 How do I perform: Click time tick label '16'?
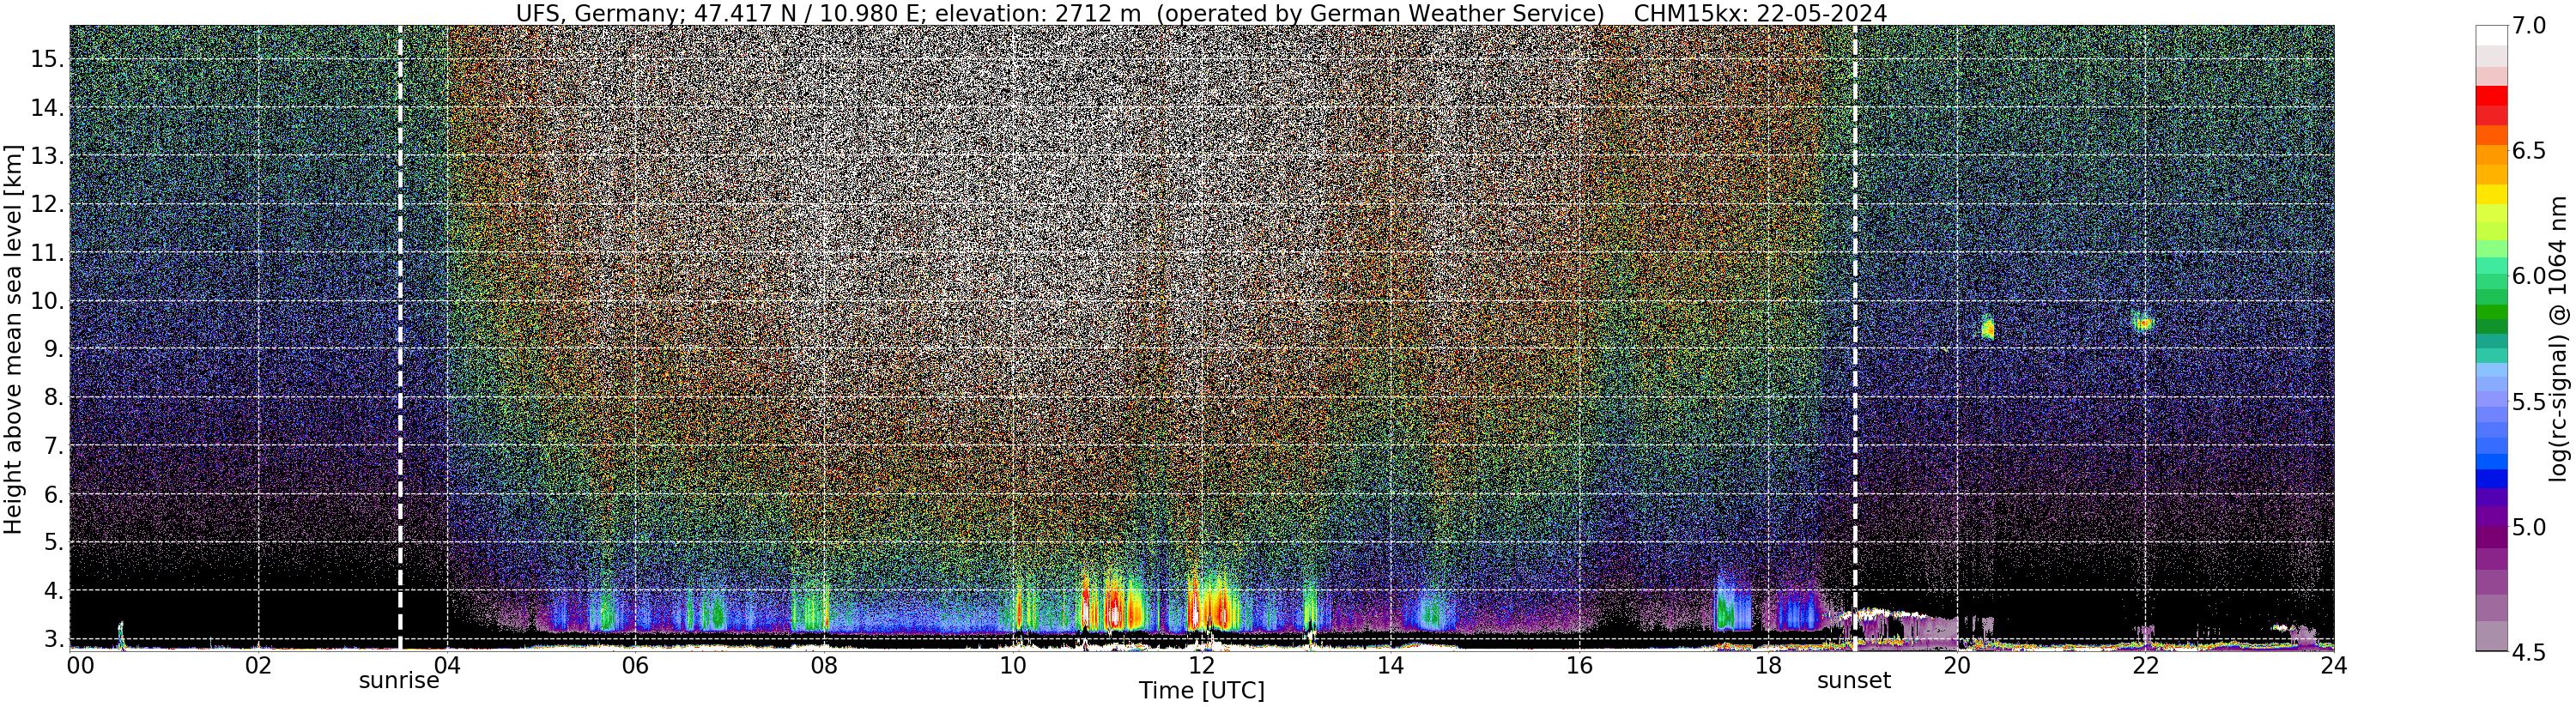click(1578, 665)
